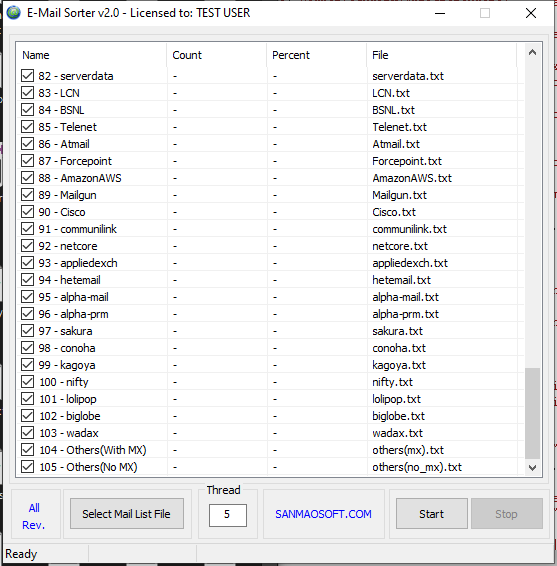Viewport: 557px width, 566px height.
Task: Toggle the 88 - AmazonAWS checkbox
Action: click(x=27, y=178)
